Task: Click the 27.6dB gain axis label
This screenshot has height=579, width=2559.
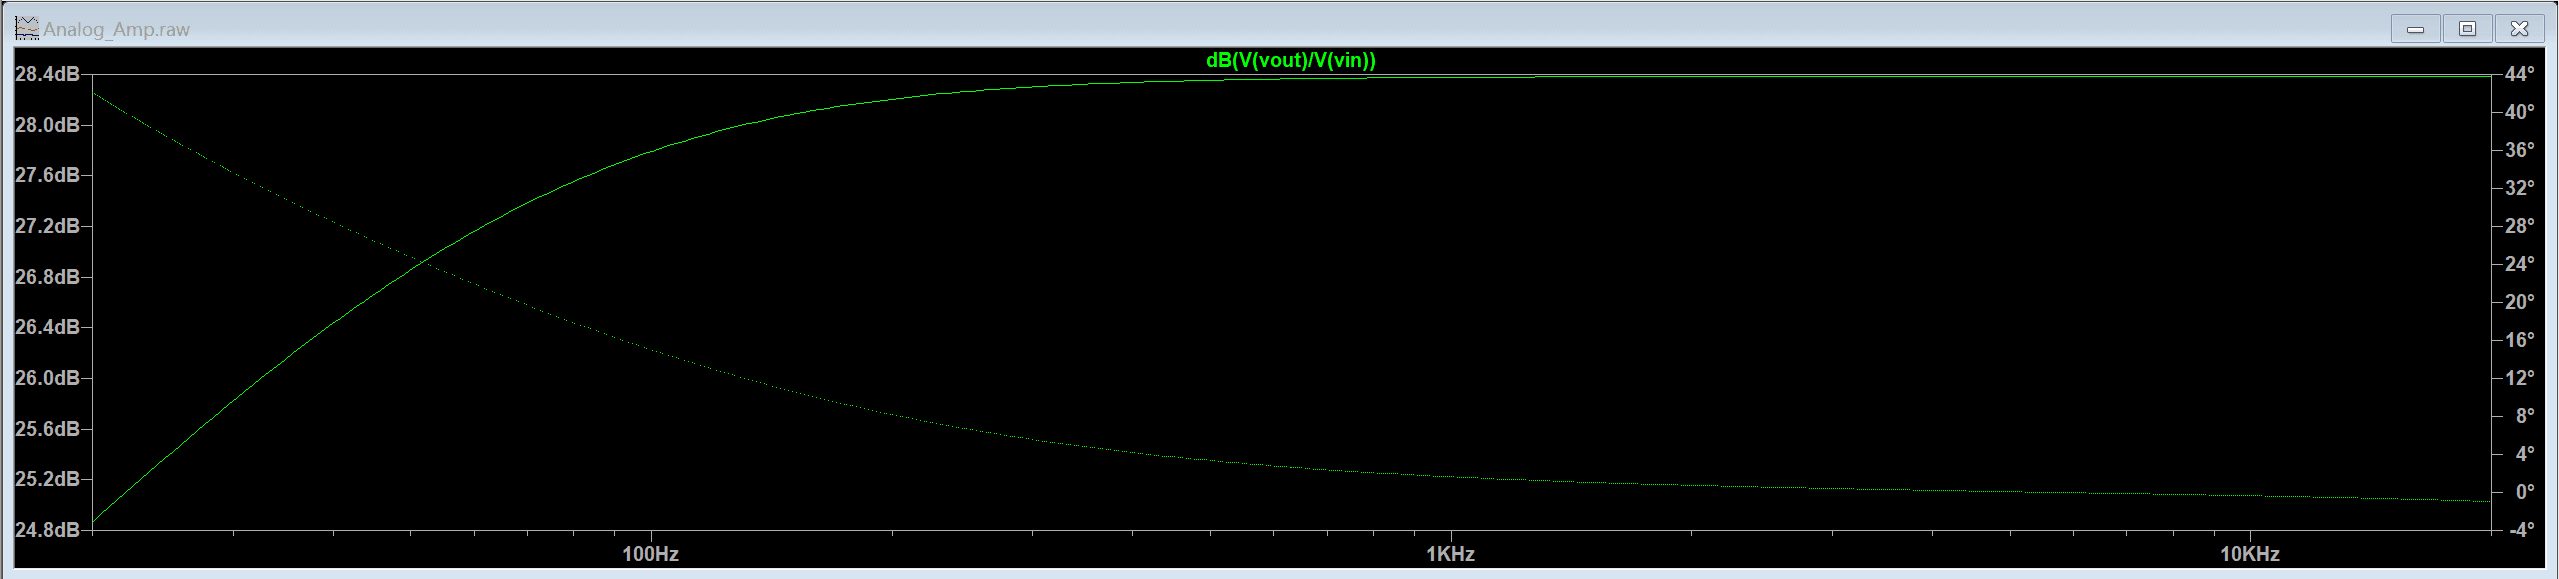Action: click(x=47, y=175)
